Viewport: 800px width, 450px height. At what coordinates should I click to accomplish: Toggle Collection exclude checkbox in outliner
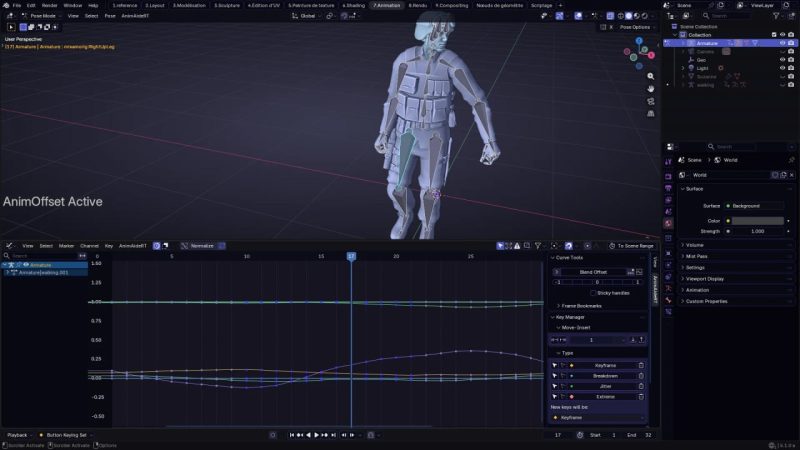774,35
